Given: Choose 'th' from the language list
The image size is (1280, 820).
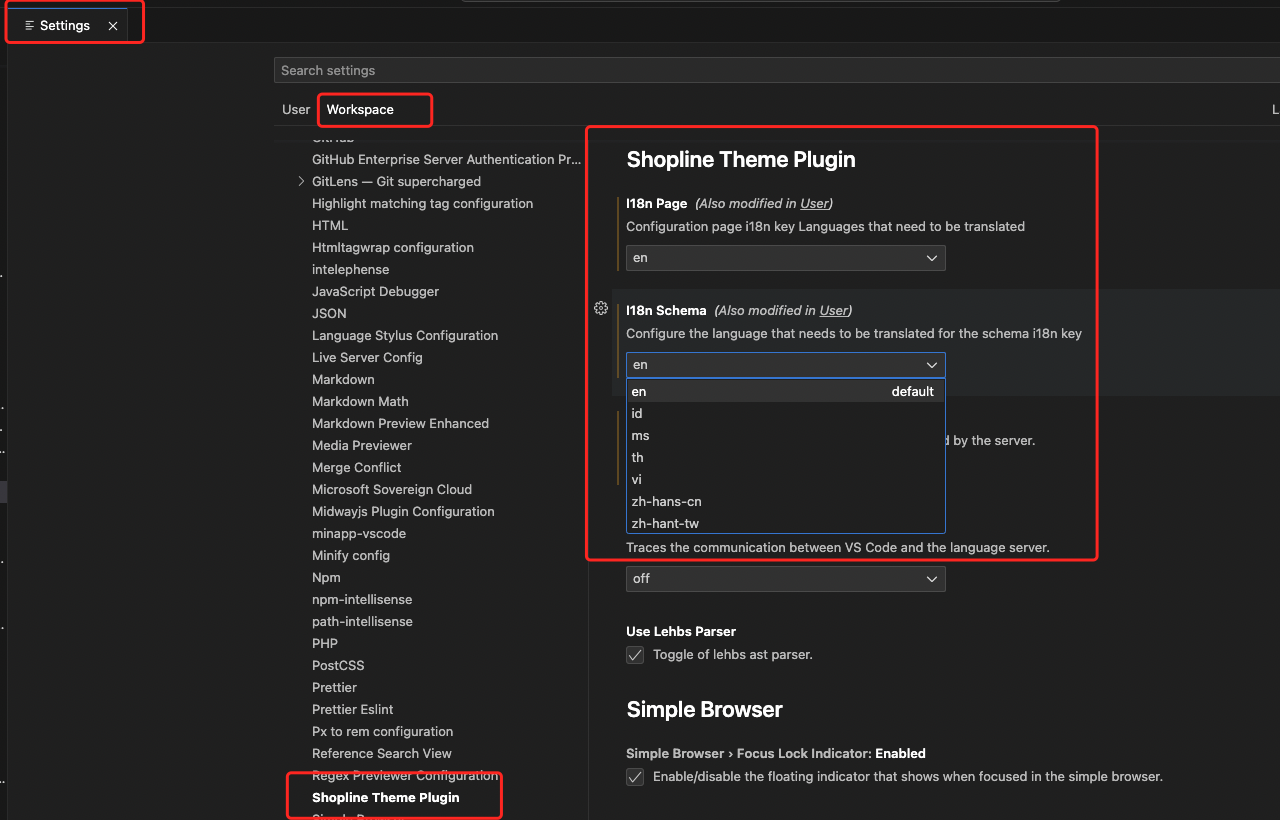Looking at the screenshot, I should coord(786,457).
